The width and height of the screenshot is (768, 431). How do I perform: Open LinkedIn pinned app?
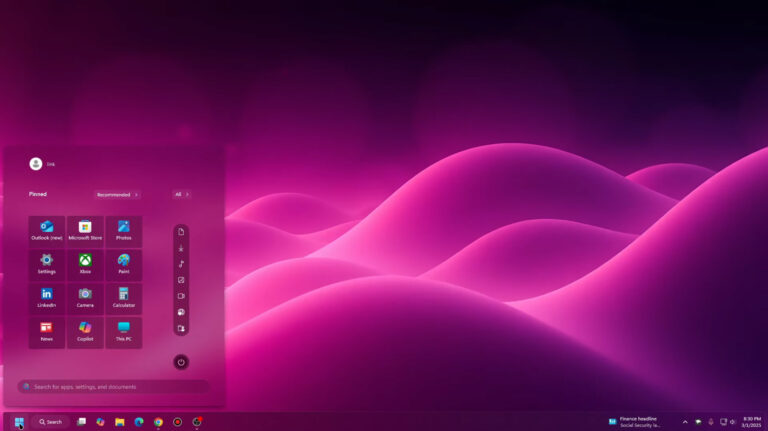[x=46, y=298]
